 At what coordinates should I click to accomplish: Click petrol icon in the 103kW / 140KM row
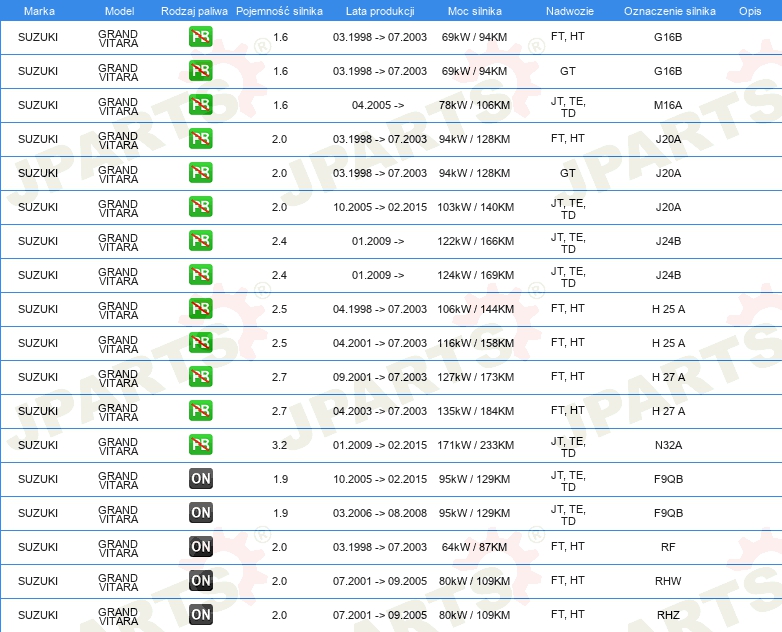(x=200, y=207)
